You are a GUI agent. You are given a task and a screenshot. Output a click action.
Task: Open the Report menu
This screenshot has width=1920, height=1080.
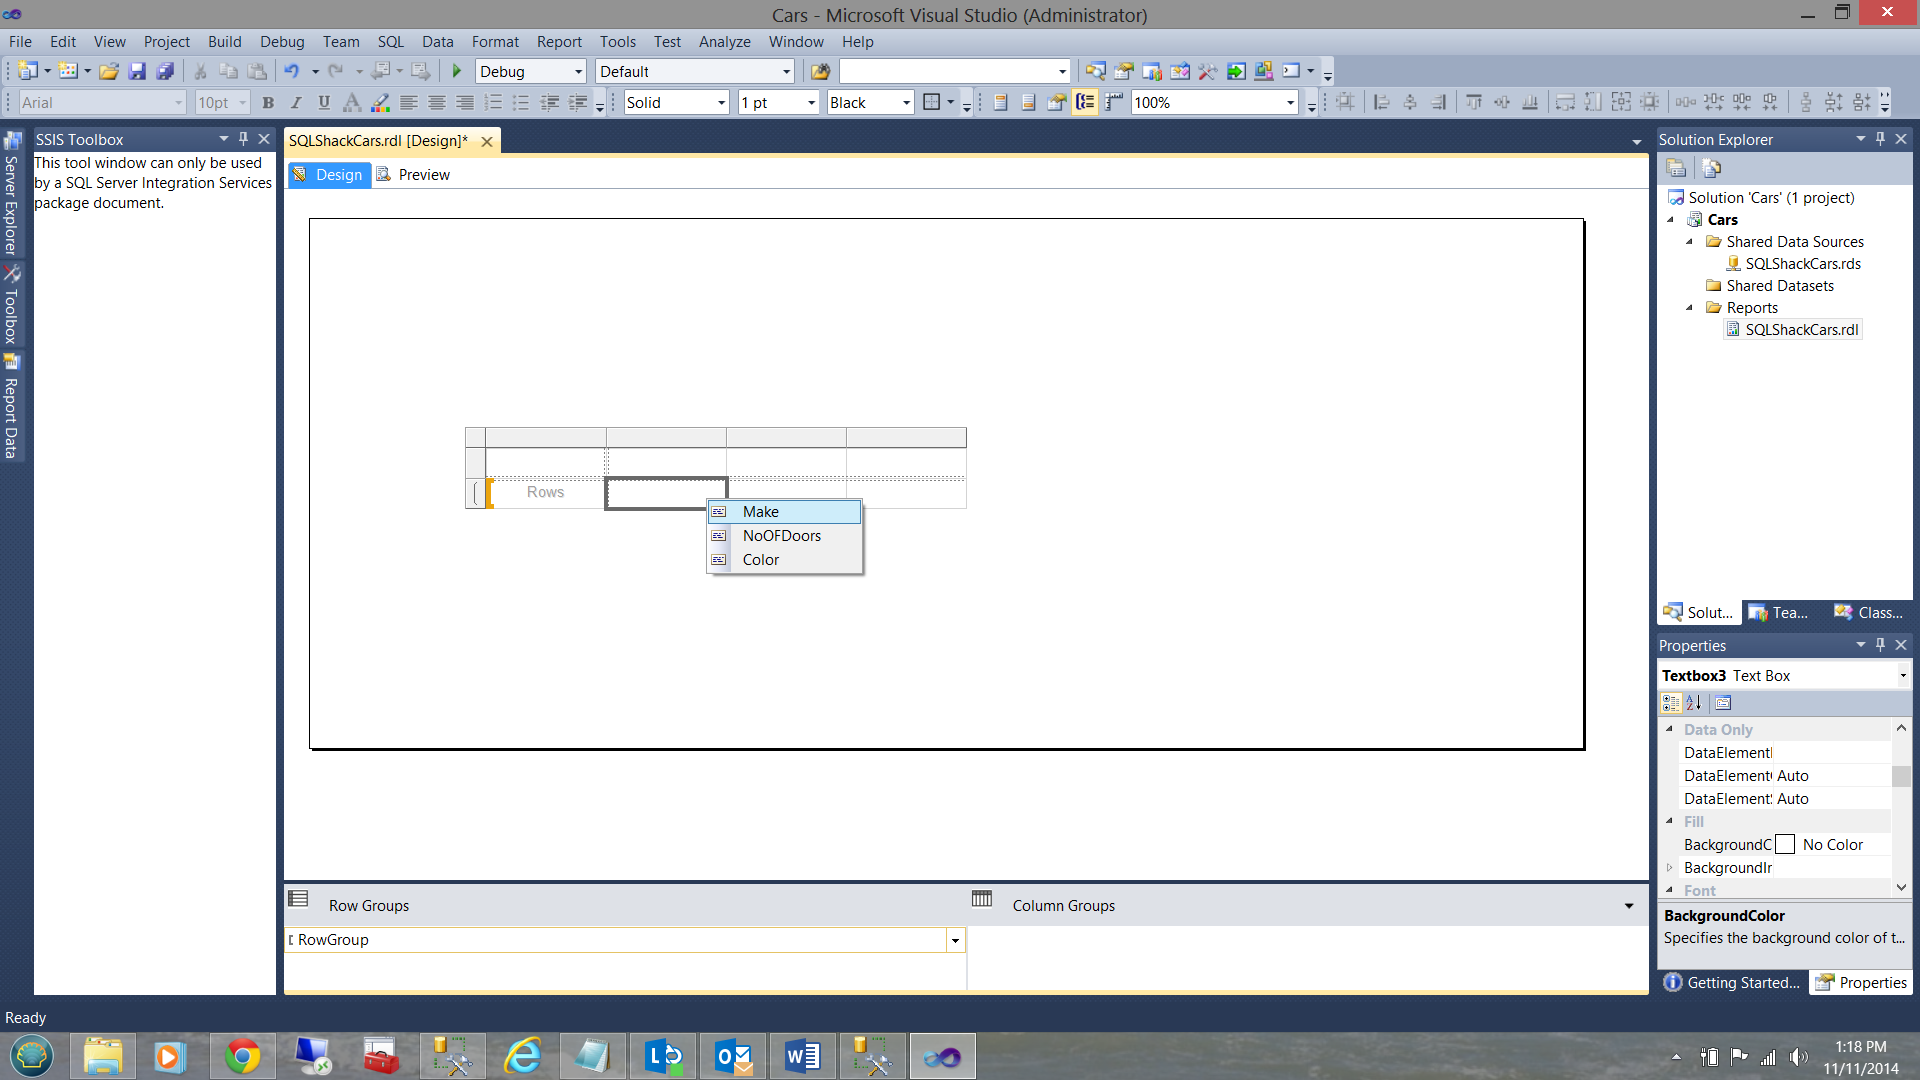tap(558, 42)
